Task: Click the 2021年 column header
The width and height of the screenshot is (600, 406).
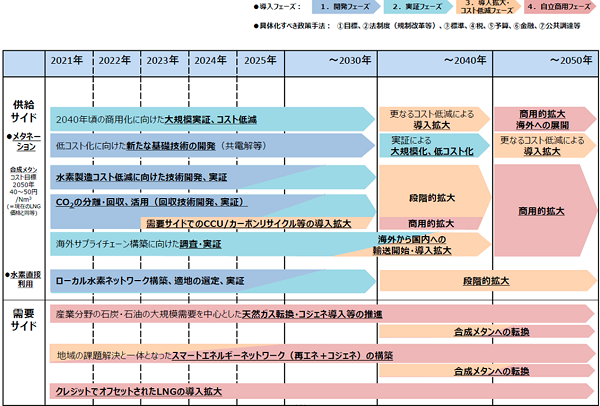Action: coord(70,61)
